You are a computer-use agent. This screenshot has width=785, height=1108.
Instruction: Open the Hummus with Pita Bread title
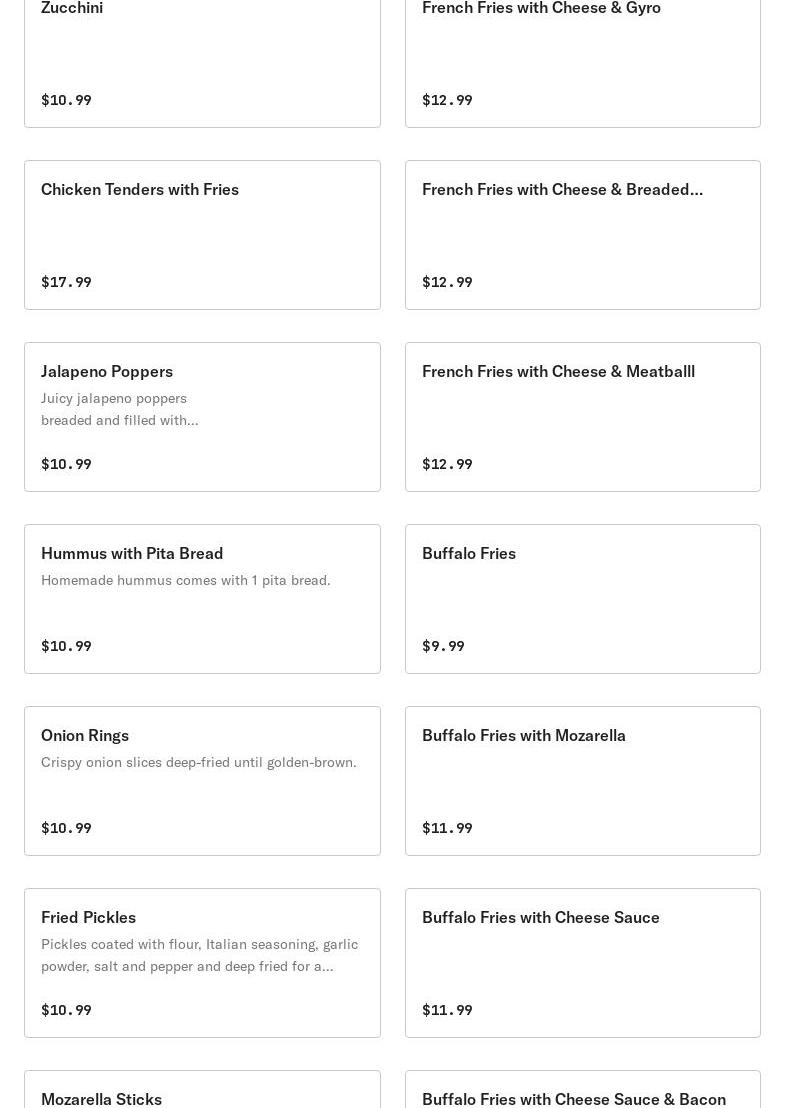[132, 553]
